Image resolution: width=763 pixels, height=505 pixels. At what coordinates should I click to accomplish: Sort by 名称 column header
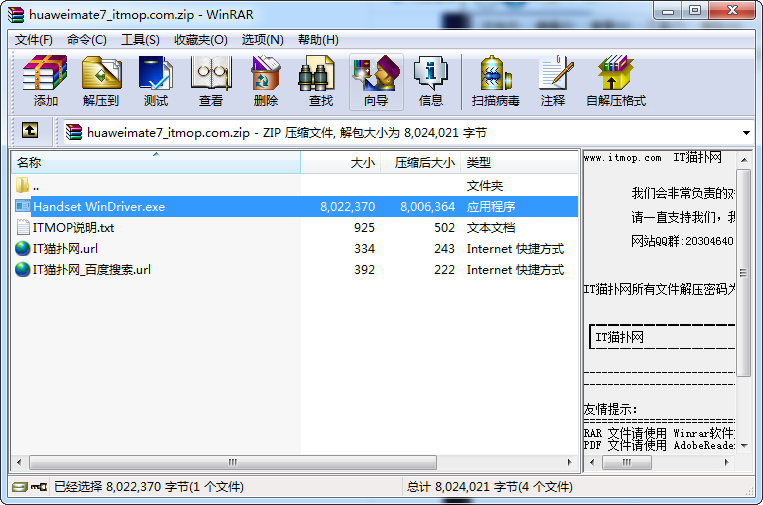[156, 162]
